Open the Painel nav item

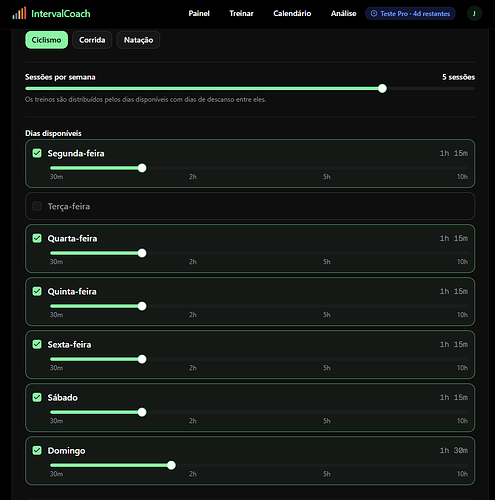pyautogui.click(x=199, y=14)
